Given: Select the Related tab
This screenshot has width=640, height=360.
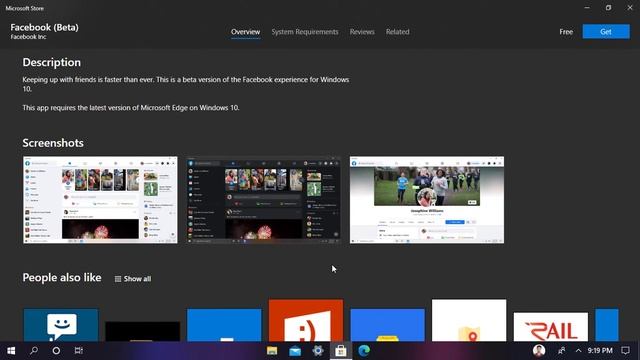Looking at the screenshot, I should tap(397, 32).
